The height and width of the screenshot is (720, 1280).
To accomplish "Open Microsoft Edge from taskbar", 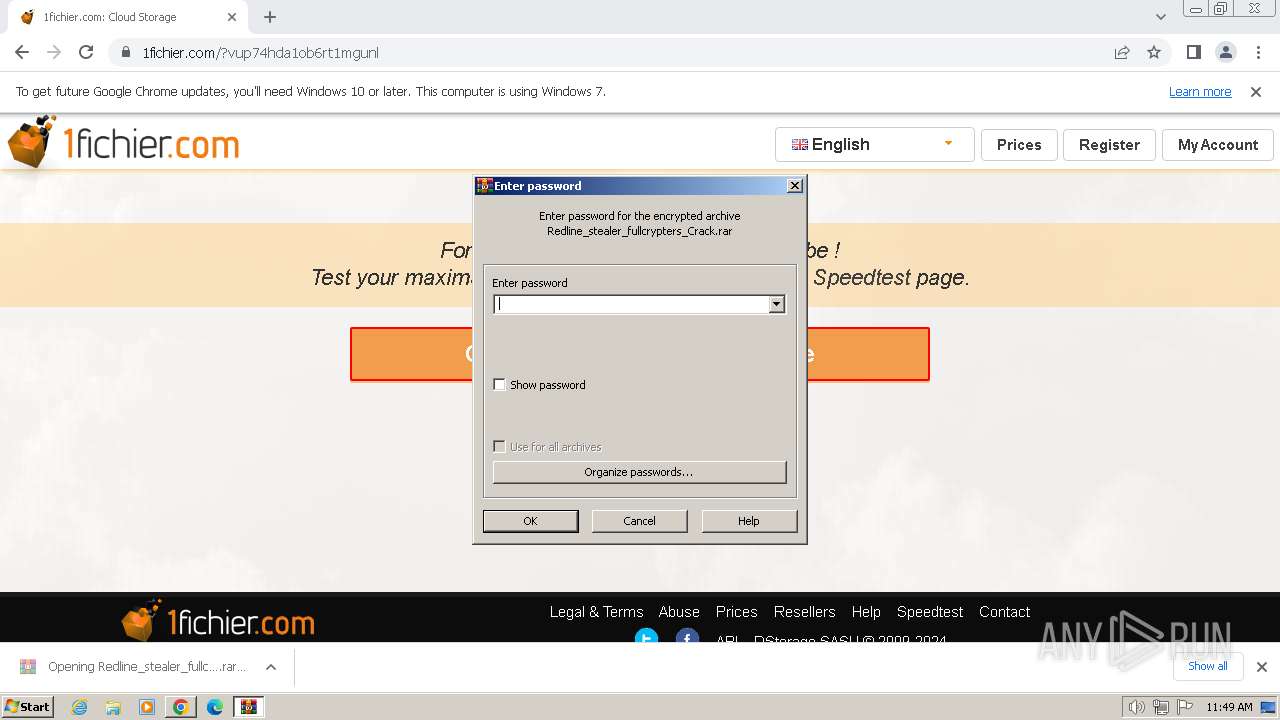I will click(214, 707).
